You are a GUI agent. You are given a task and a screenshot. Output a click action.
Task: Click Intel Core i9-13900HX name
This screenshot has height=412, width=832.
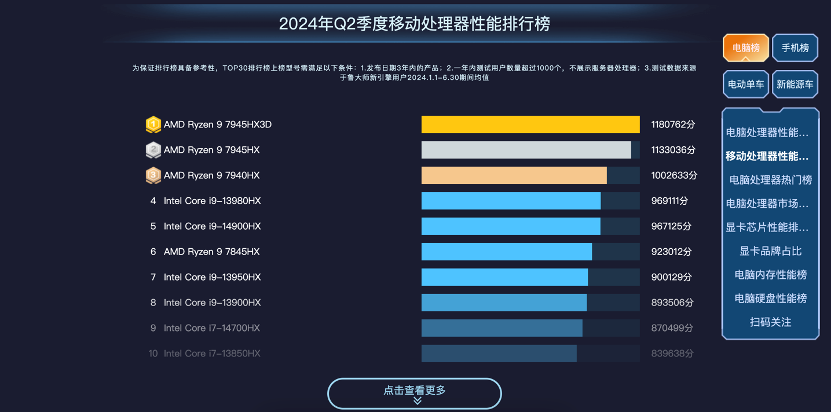(x=212, y=303)
